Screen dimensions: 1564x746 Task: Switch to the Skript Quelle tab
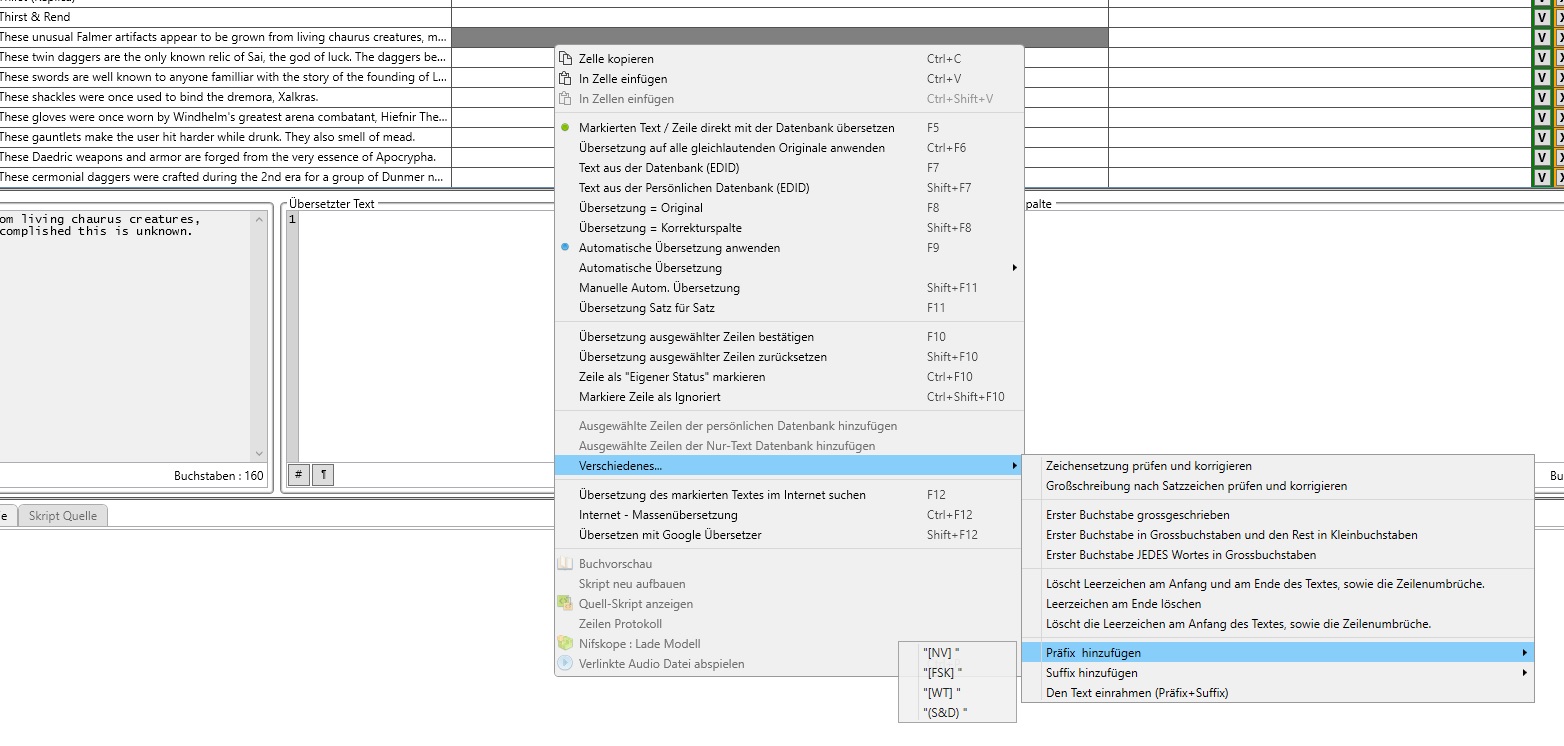63,516
